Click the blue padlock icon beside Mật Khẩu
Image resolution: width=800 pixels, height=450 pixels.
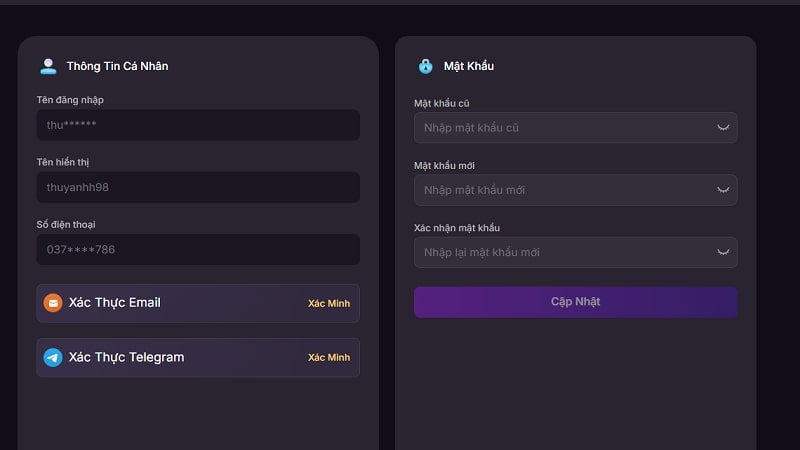pos(426,66)
